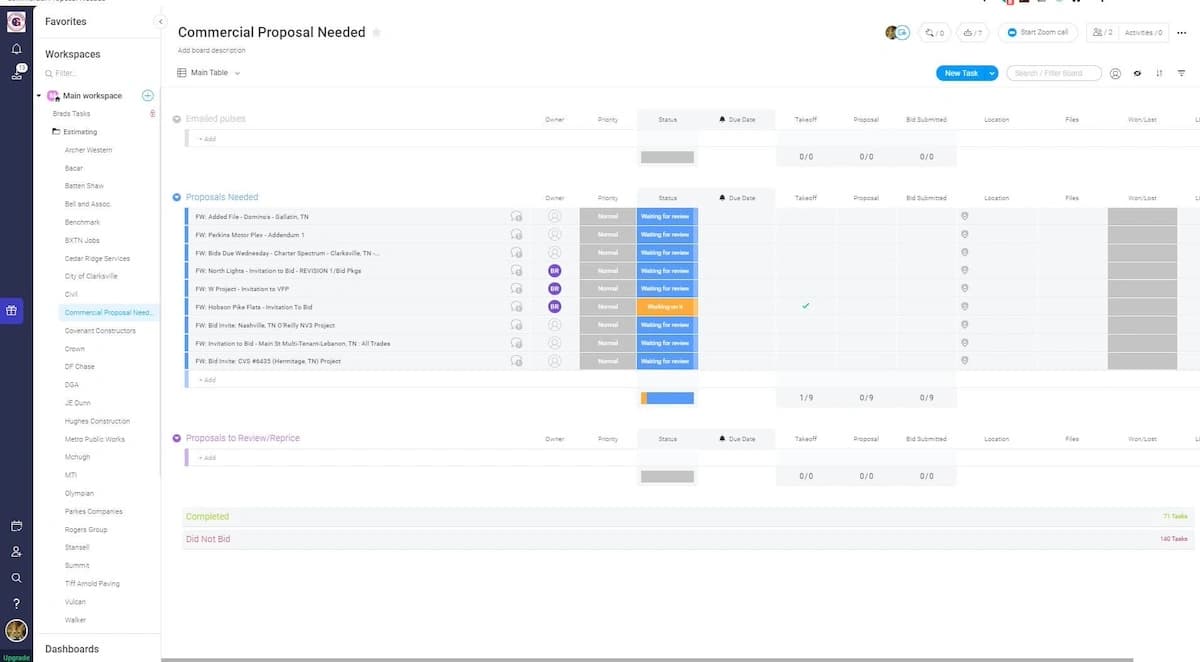Open the filter funnel icon in toolbar
The width and height of the screenshot is (1200, 662).
pos(1181,73)
